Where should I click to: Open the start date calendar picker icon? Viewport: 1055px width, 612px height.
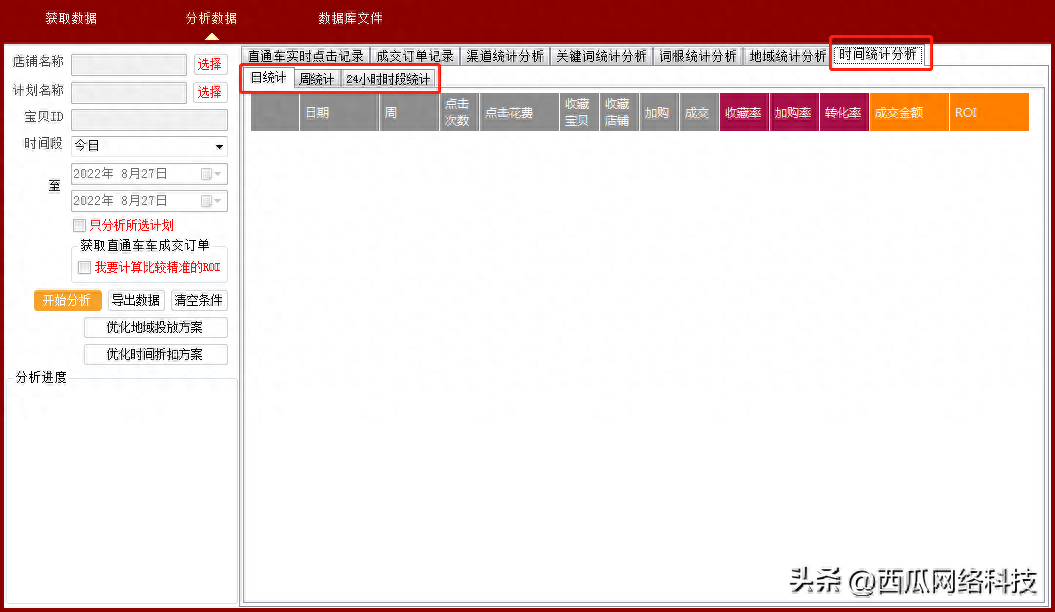coord(207,174)
